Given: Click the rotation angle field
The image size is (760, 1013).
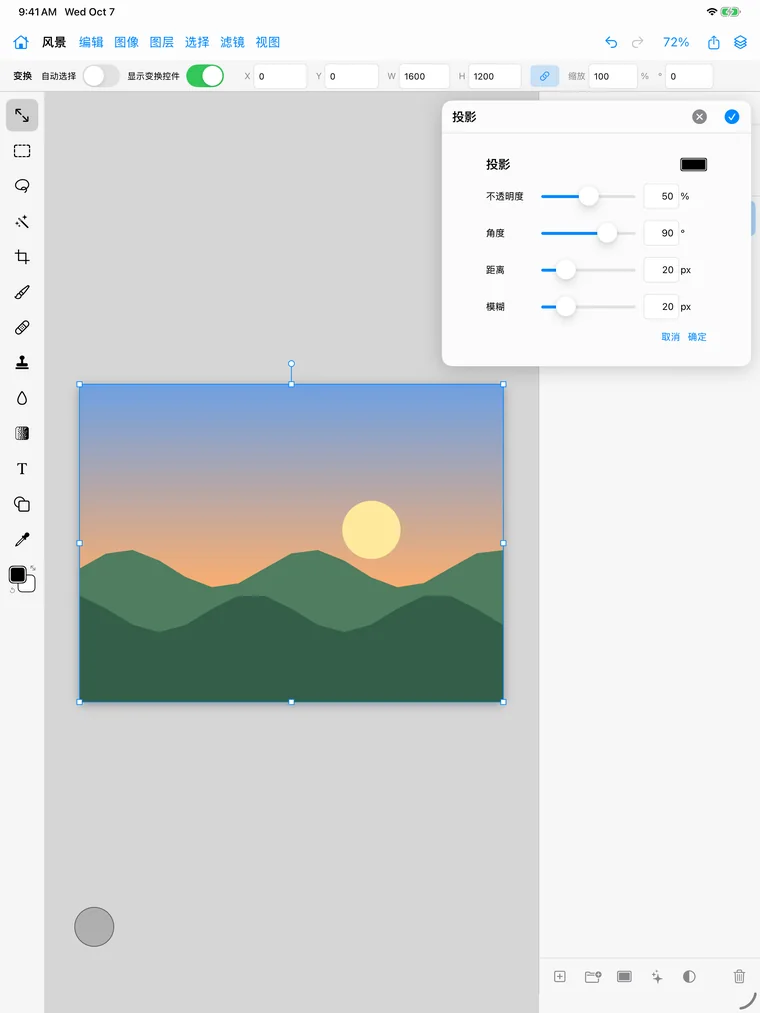Looking at the screenshot, I should point(689,76).
